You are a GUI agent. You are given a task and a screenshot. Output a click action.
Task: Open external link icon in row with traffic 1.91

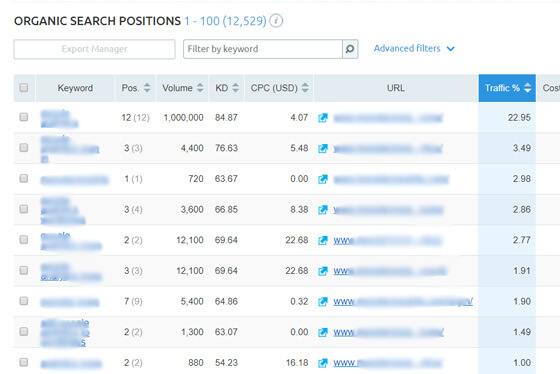click(x=323, y=271)
